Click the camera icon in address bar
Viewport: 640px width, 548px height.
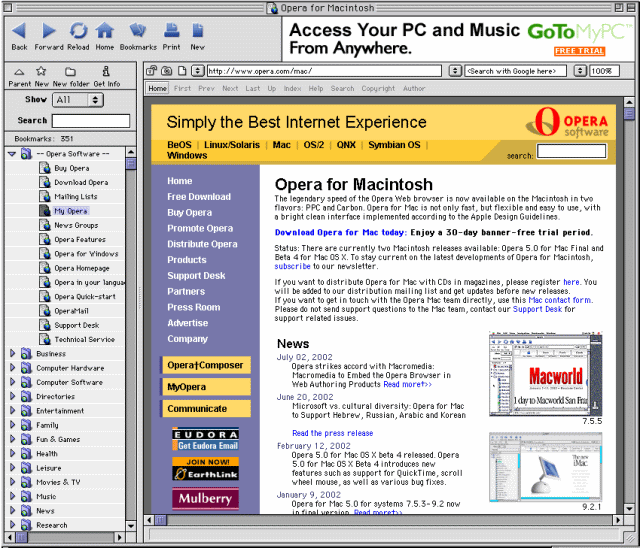[167, 71]
